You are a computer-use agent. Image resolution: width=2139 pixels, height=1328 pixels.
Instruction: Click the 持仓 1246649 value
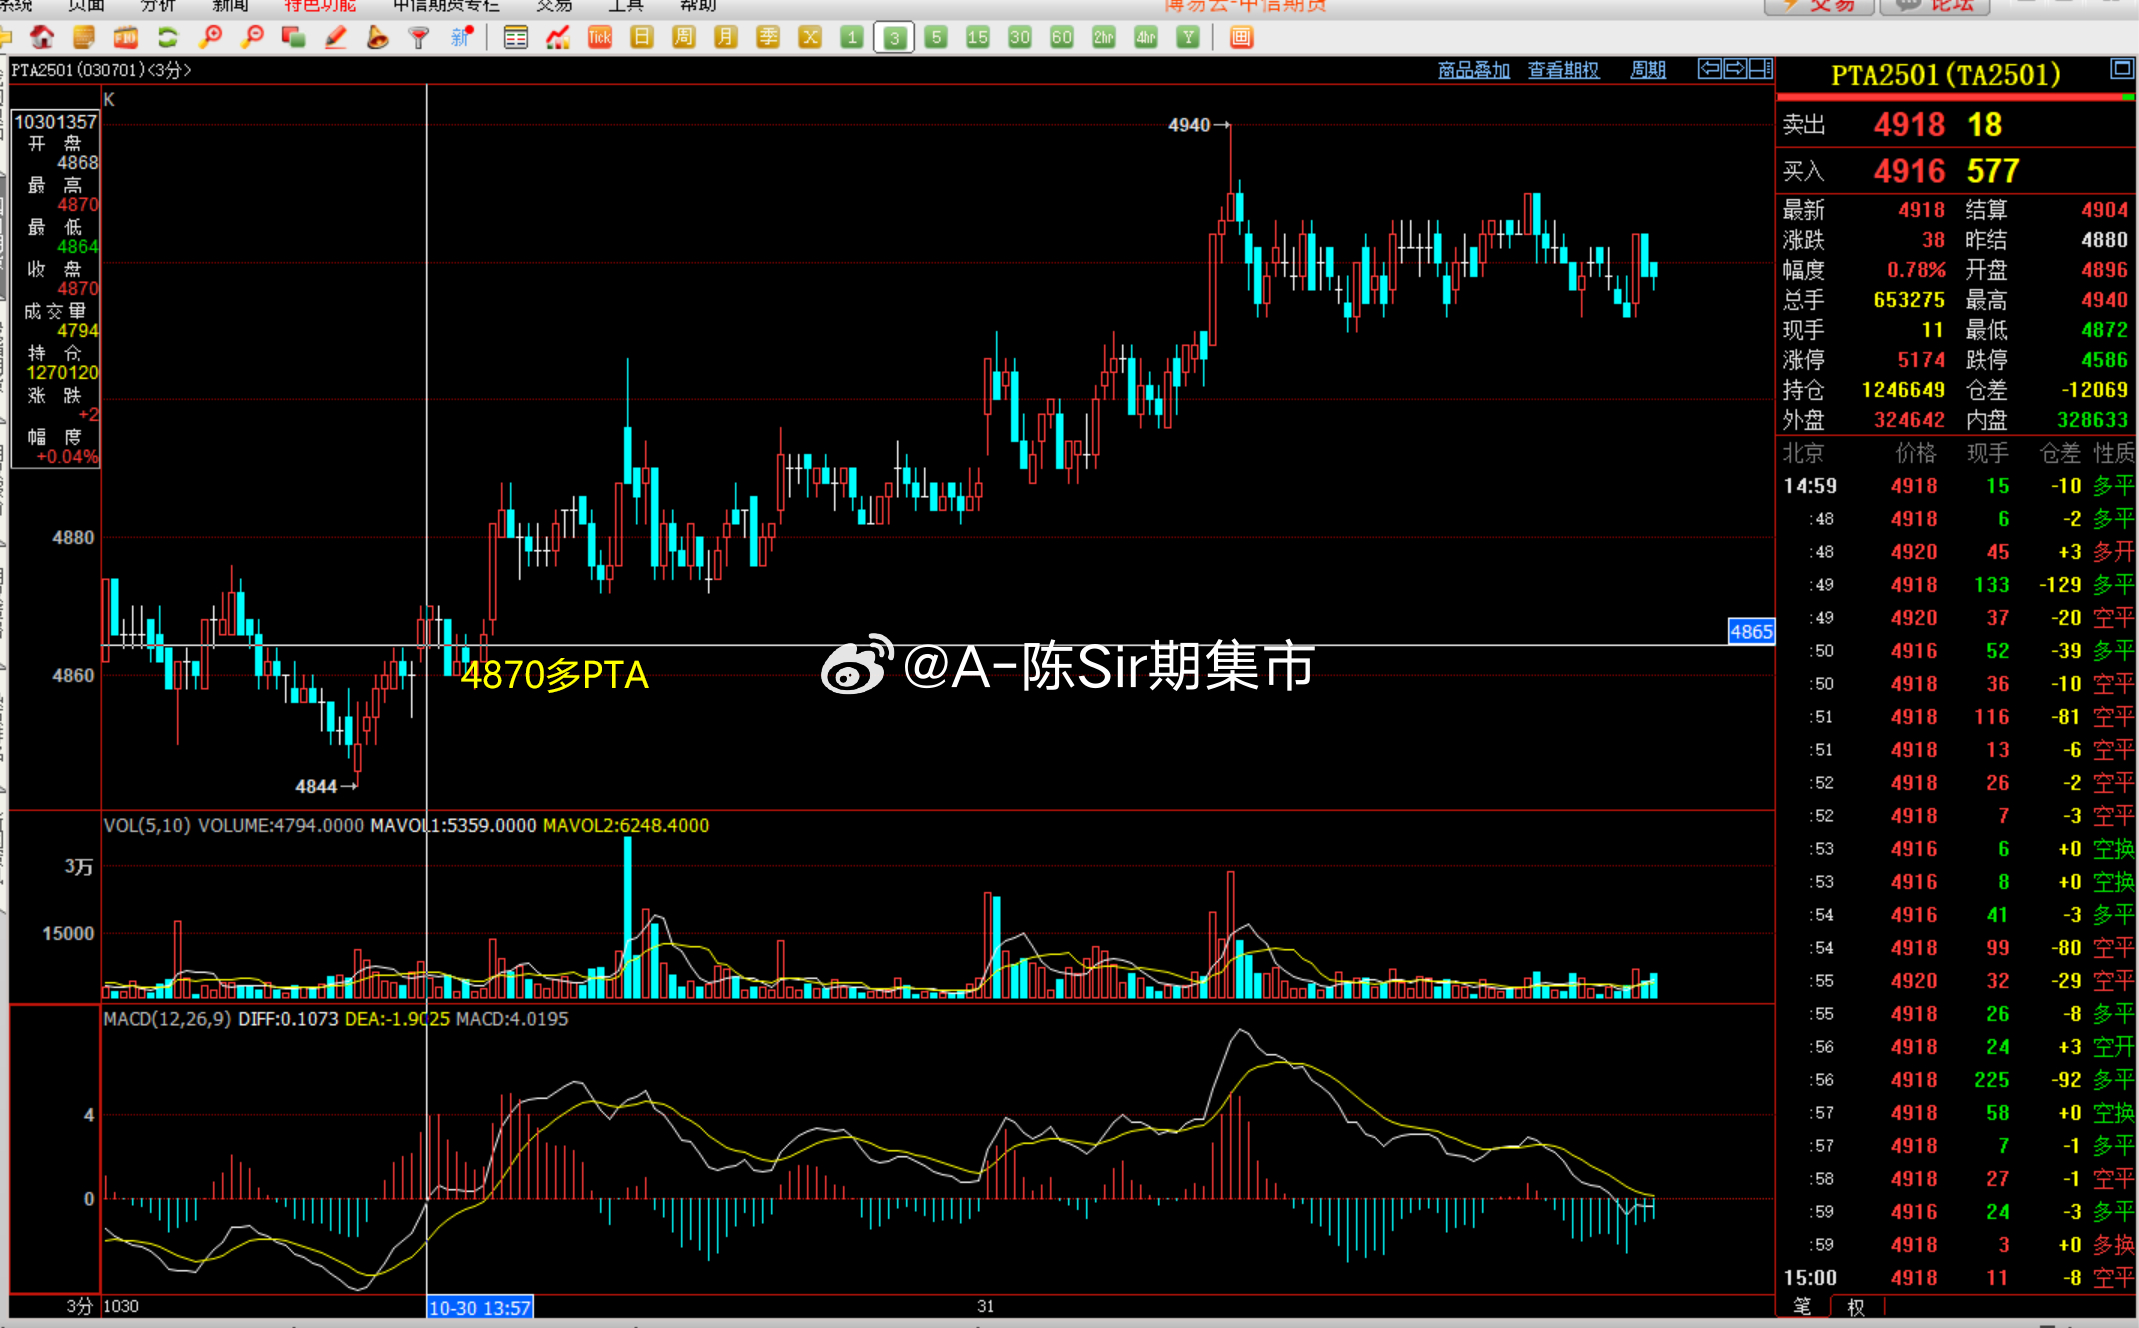click(x=1902, y=390)
